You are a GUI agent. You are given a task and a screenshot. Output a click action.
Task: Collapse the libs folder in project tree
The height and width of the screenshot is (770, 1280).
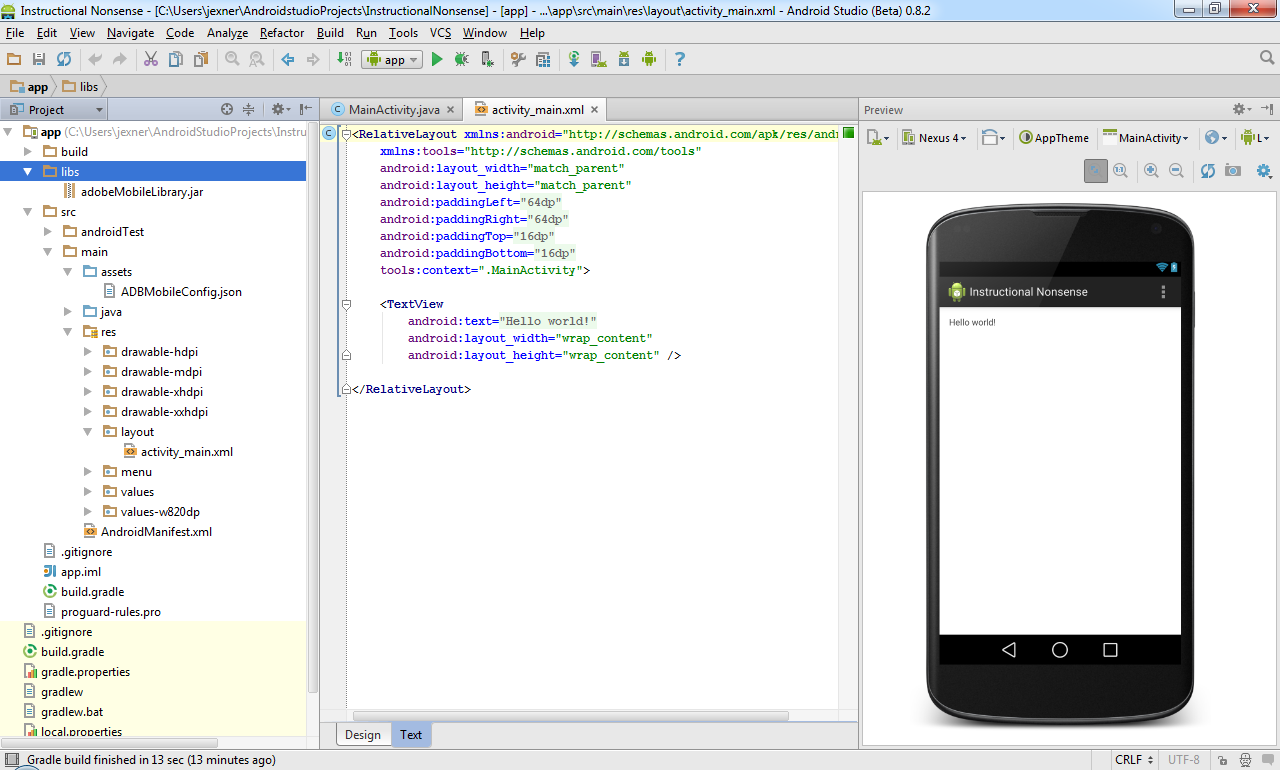pos(28,172)
